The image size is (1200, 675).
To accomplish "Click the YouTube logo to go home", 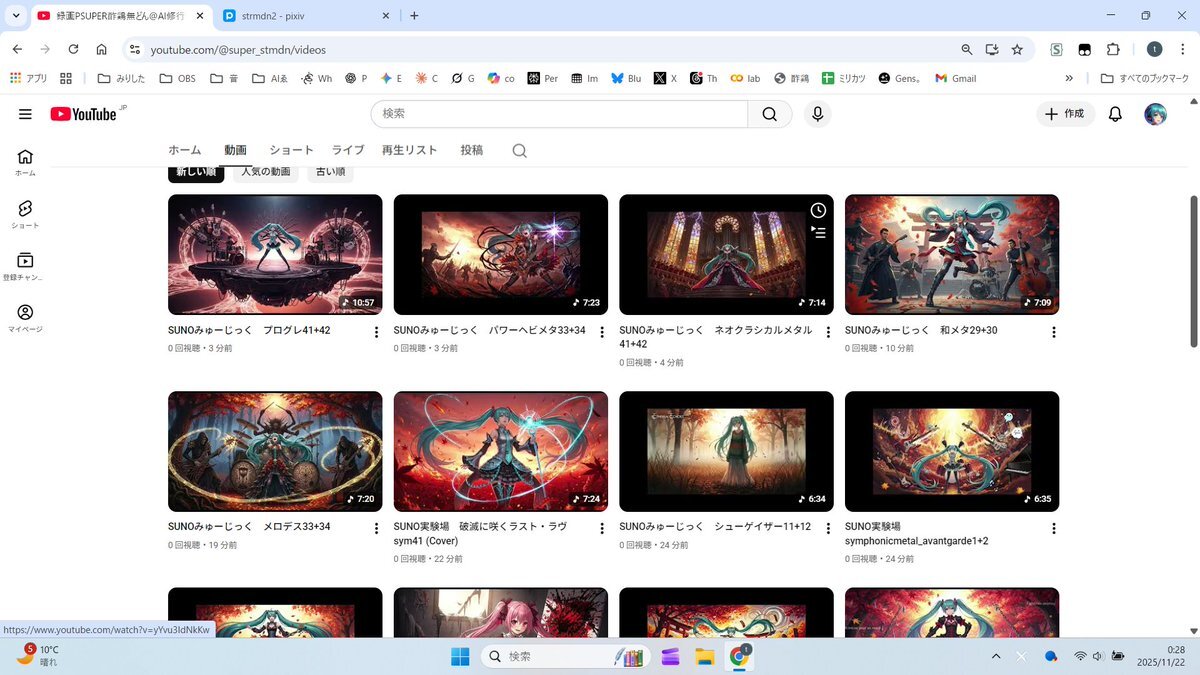I will tap(84, 114).
